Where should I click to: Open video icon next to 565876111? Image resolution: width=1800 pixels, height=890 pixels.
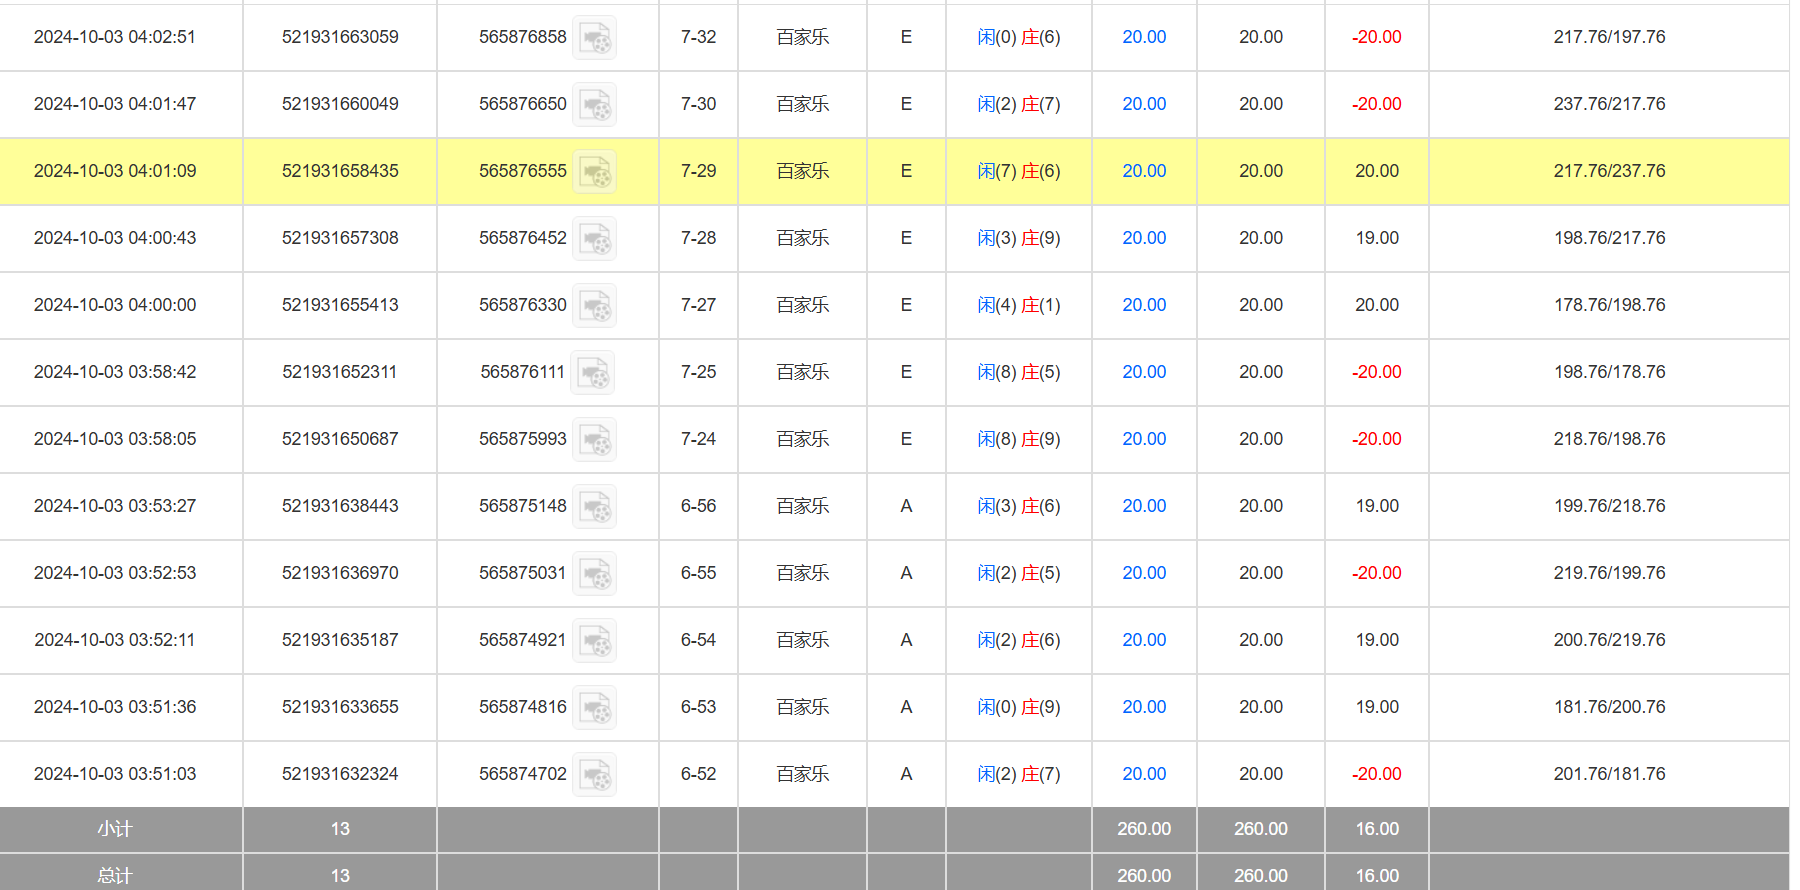(x=593, y=373)
